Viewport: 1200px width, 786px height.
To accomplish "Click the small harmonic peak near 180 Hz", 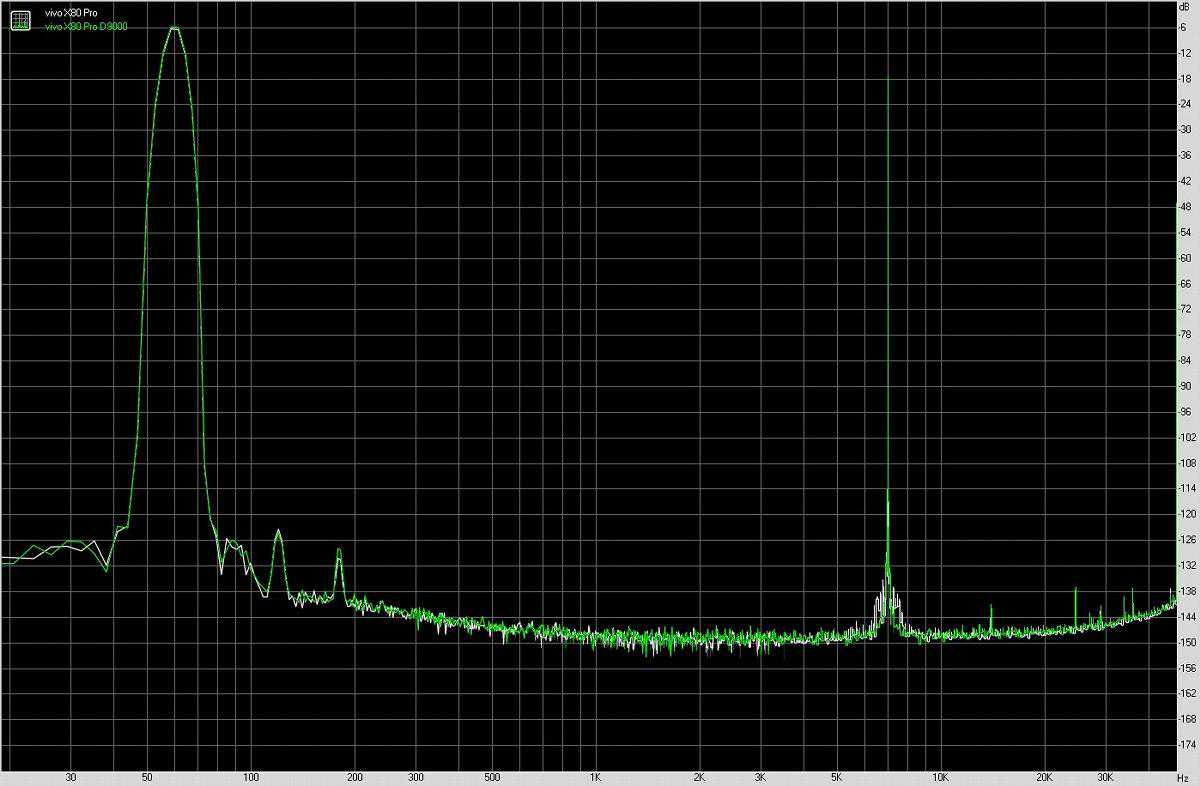I will (339, 550).
